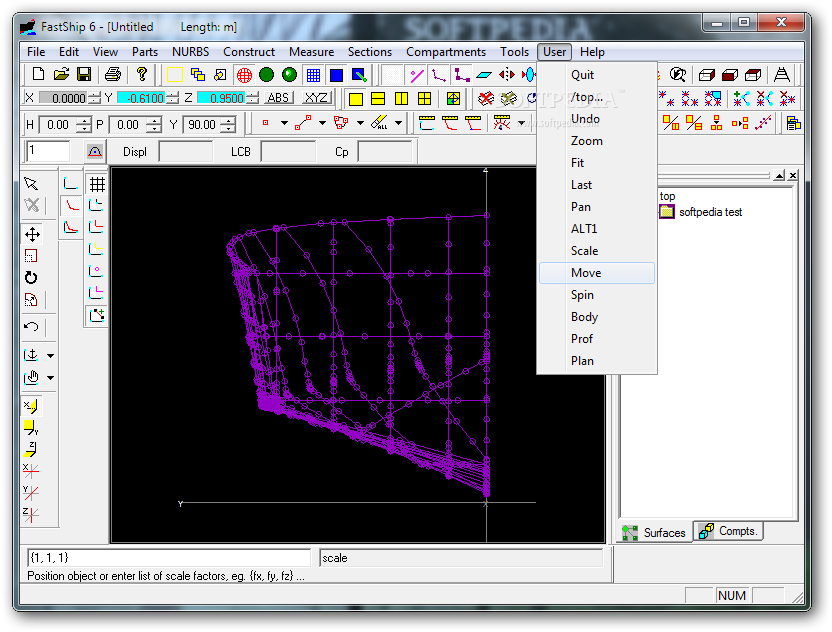Open a file via the folder icon
The width and height of the screenshot is (832, 632).
[61, 75]
